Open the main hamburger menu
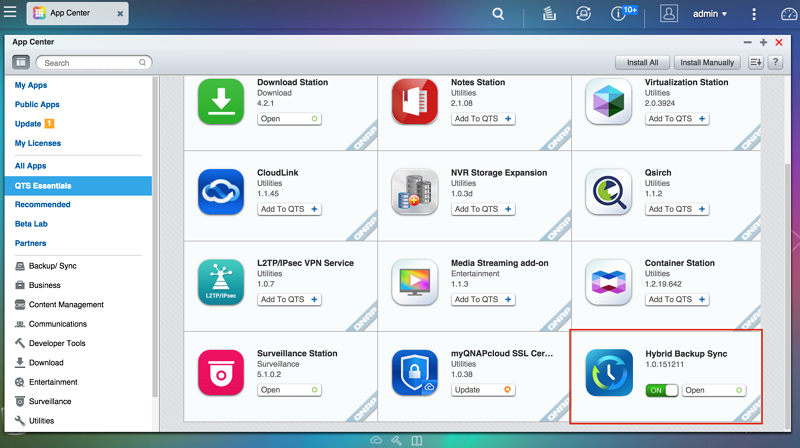Screen dimensions: 800x448 [10, 12]
